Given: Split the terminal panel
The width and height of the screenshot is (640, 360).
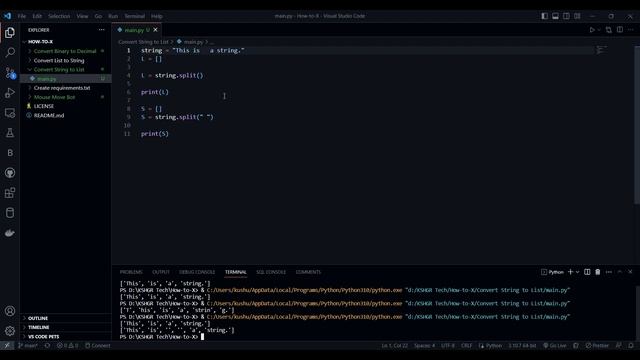Looking at the screenshot, I should tap(587, 272).
